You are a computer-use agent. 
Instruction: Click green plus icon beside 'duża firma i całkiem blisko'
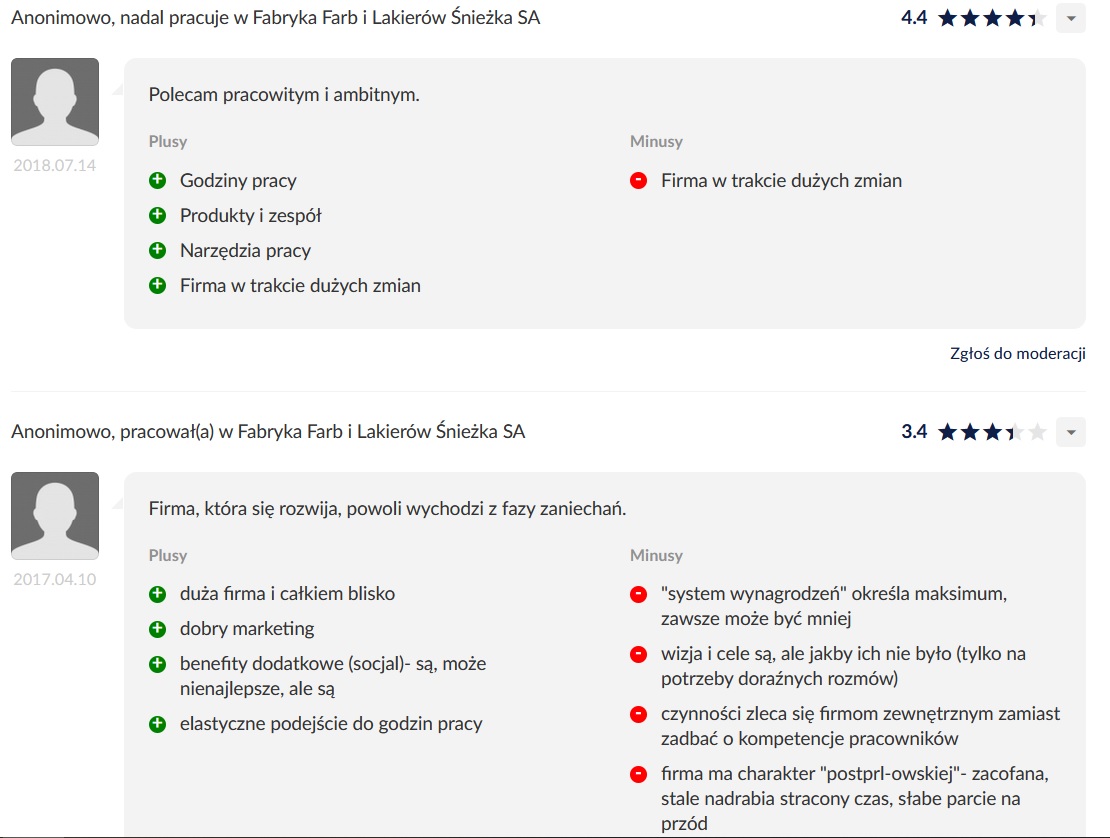click(157, 594)
